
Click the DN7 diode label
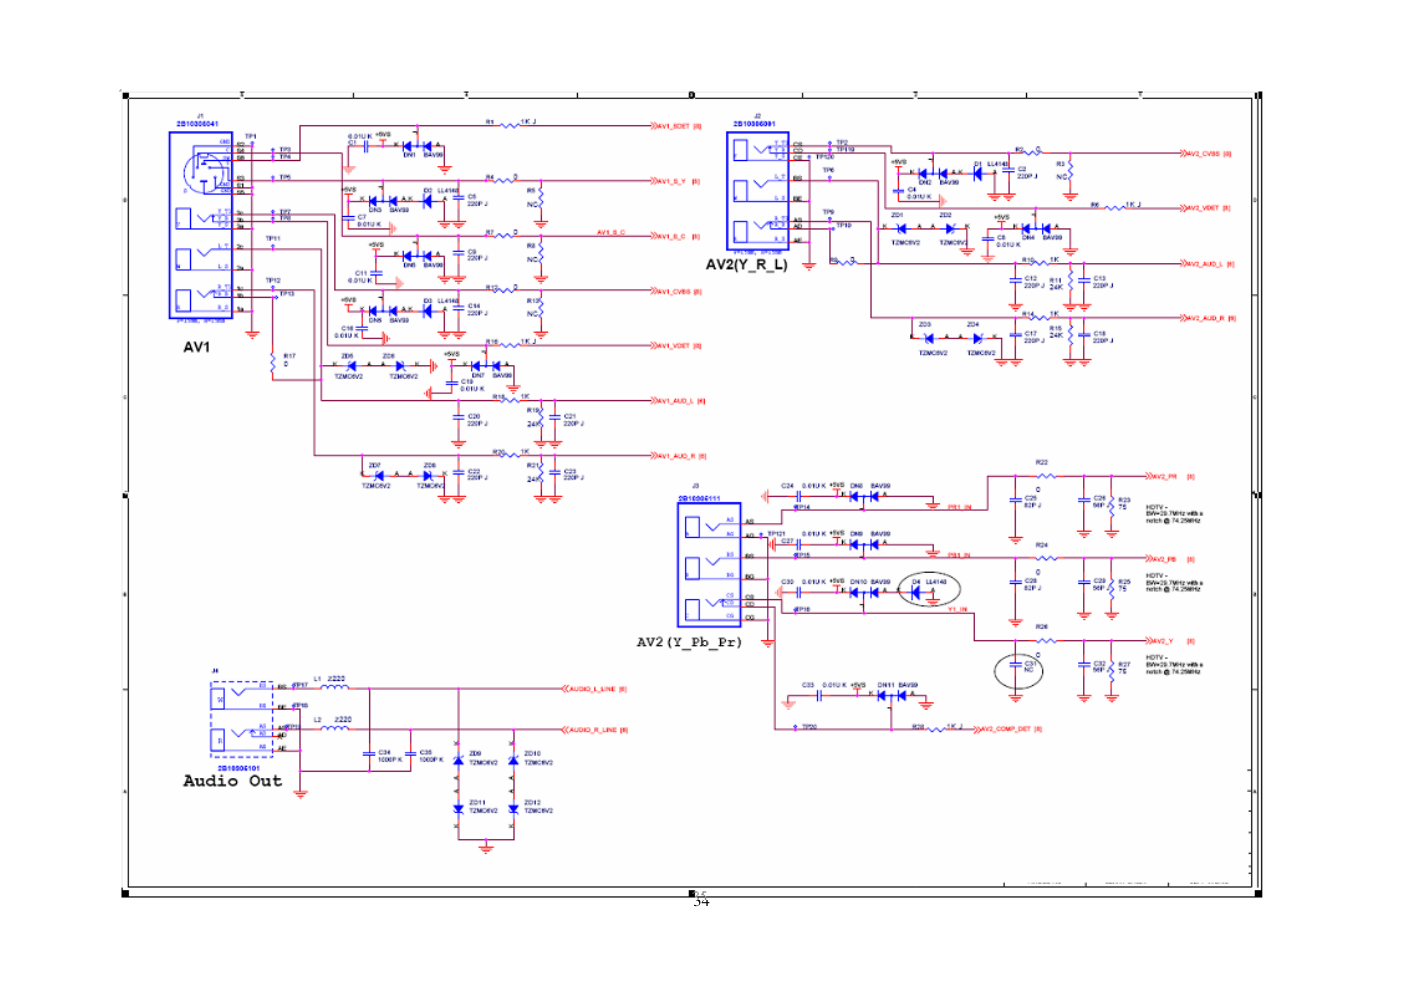coord(478,375)
